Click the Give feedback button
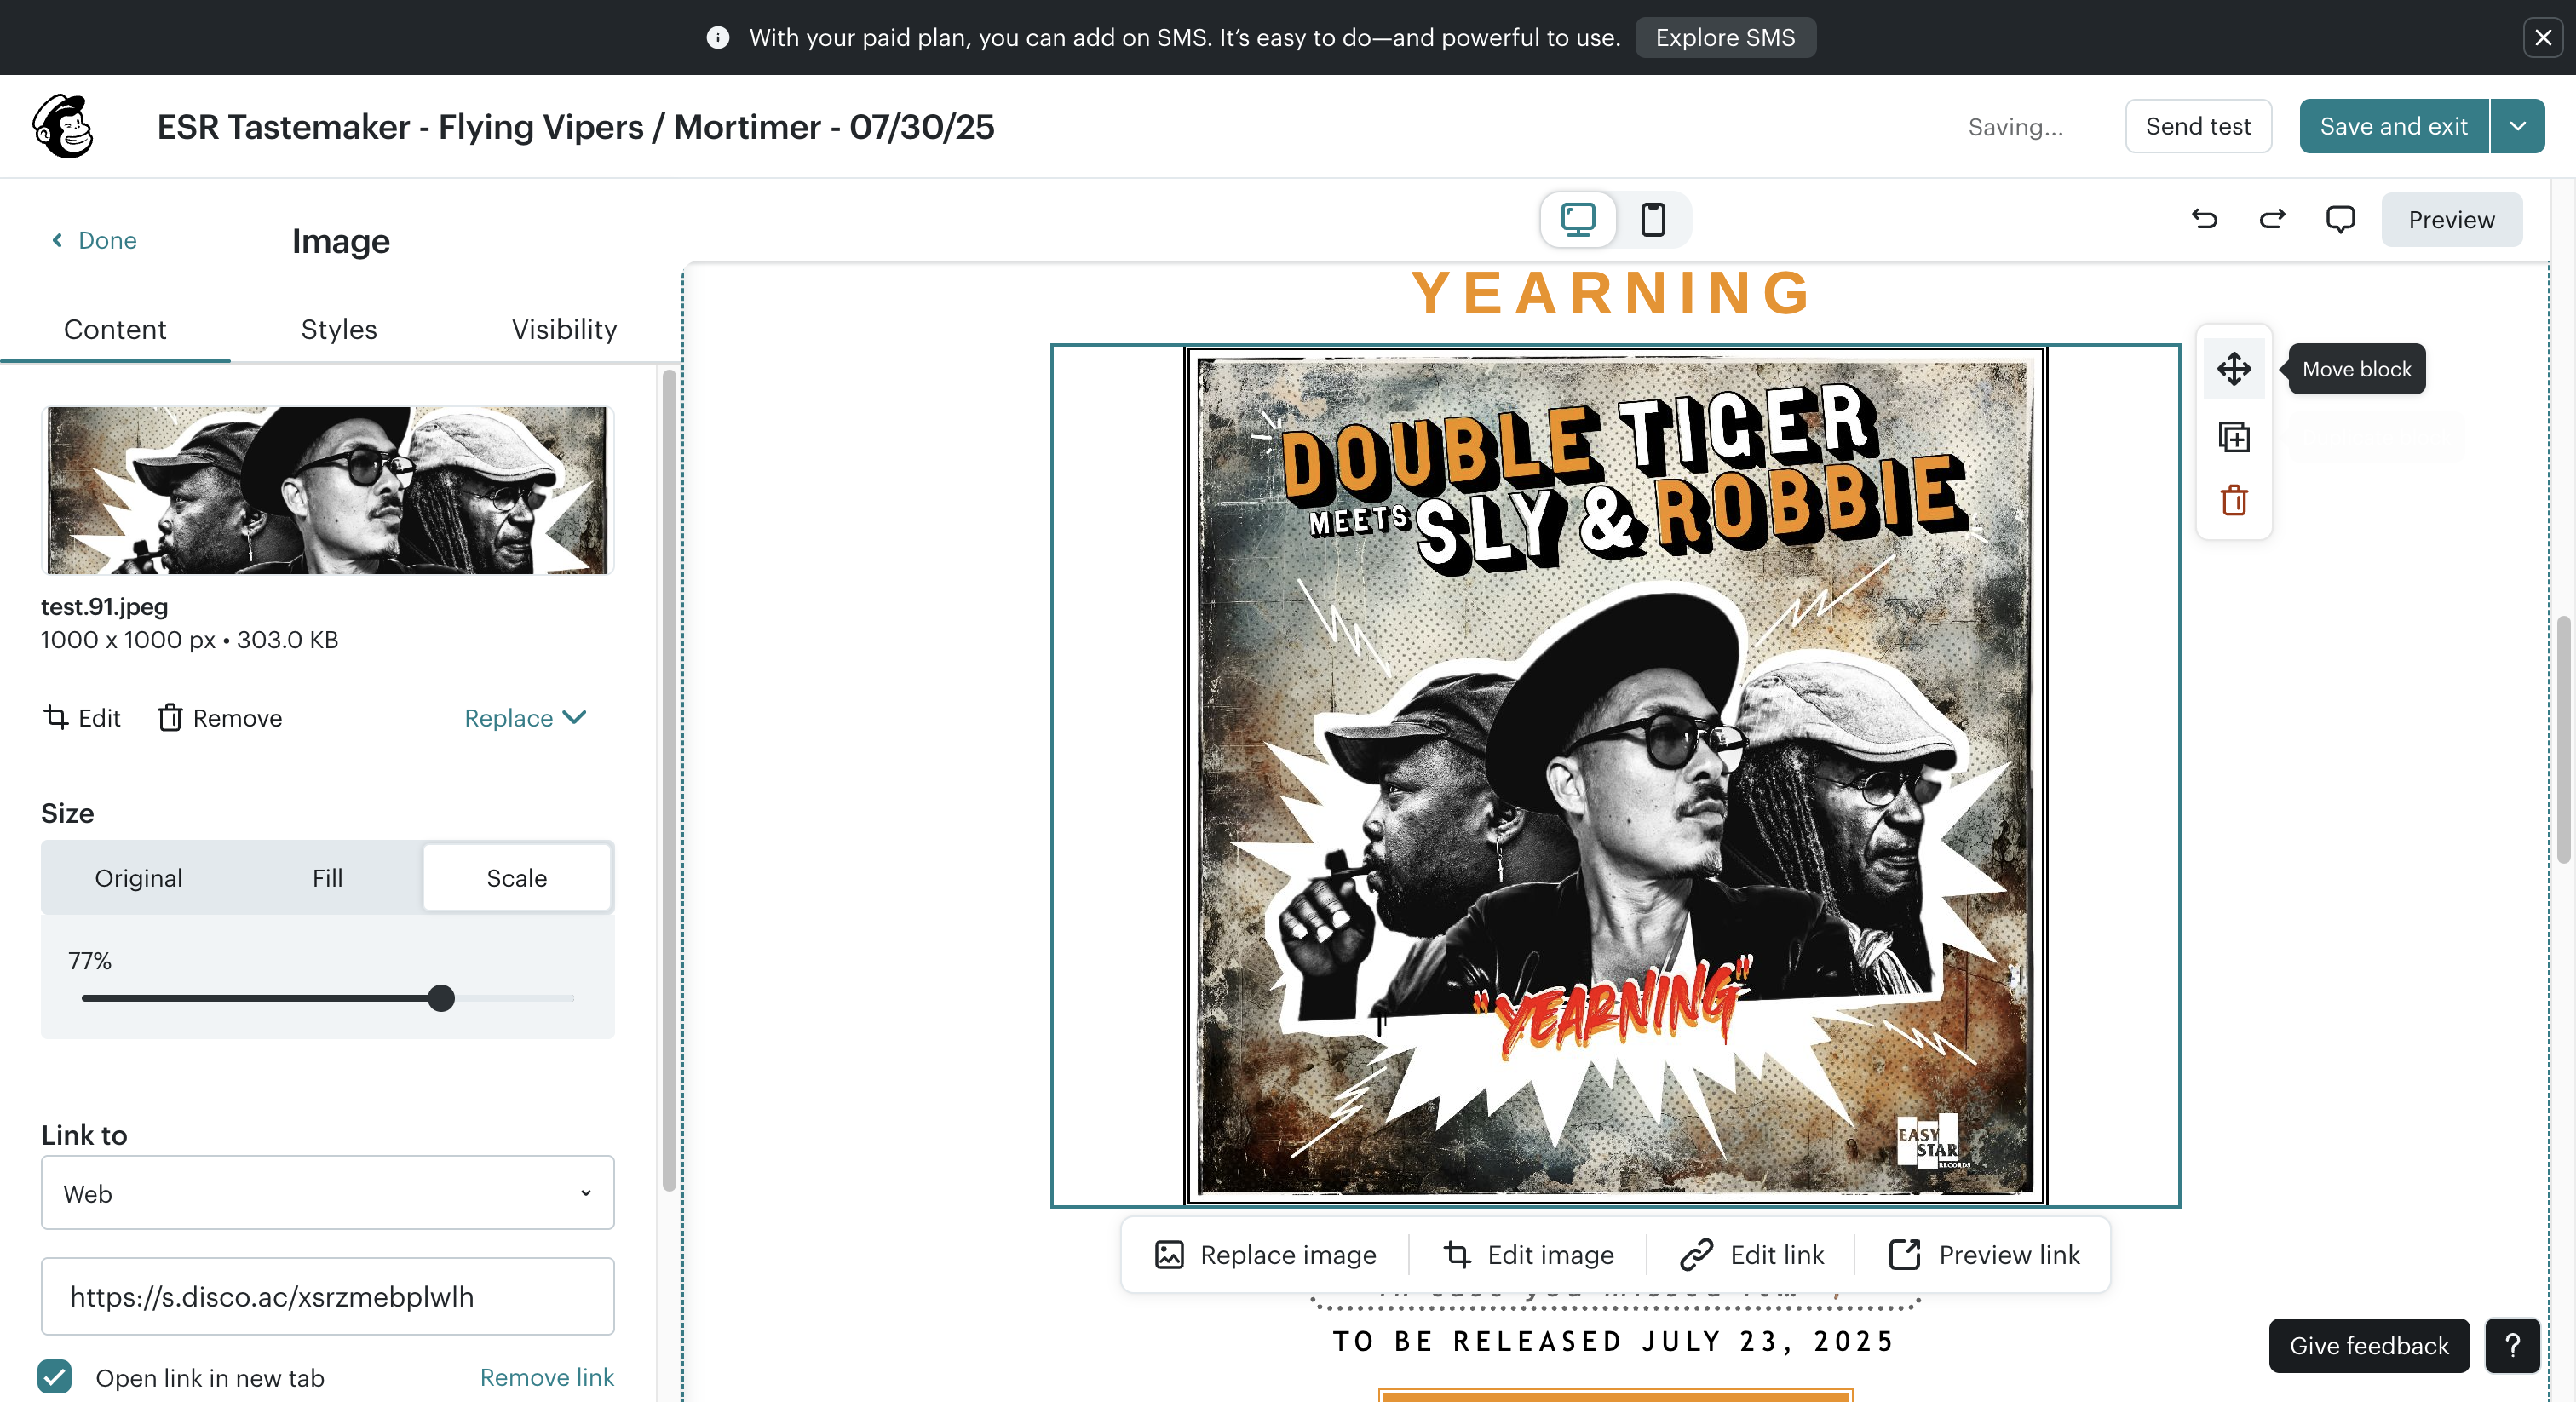 pos(2369,1346)
